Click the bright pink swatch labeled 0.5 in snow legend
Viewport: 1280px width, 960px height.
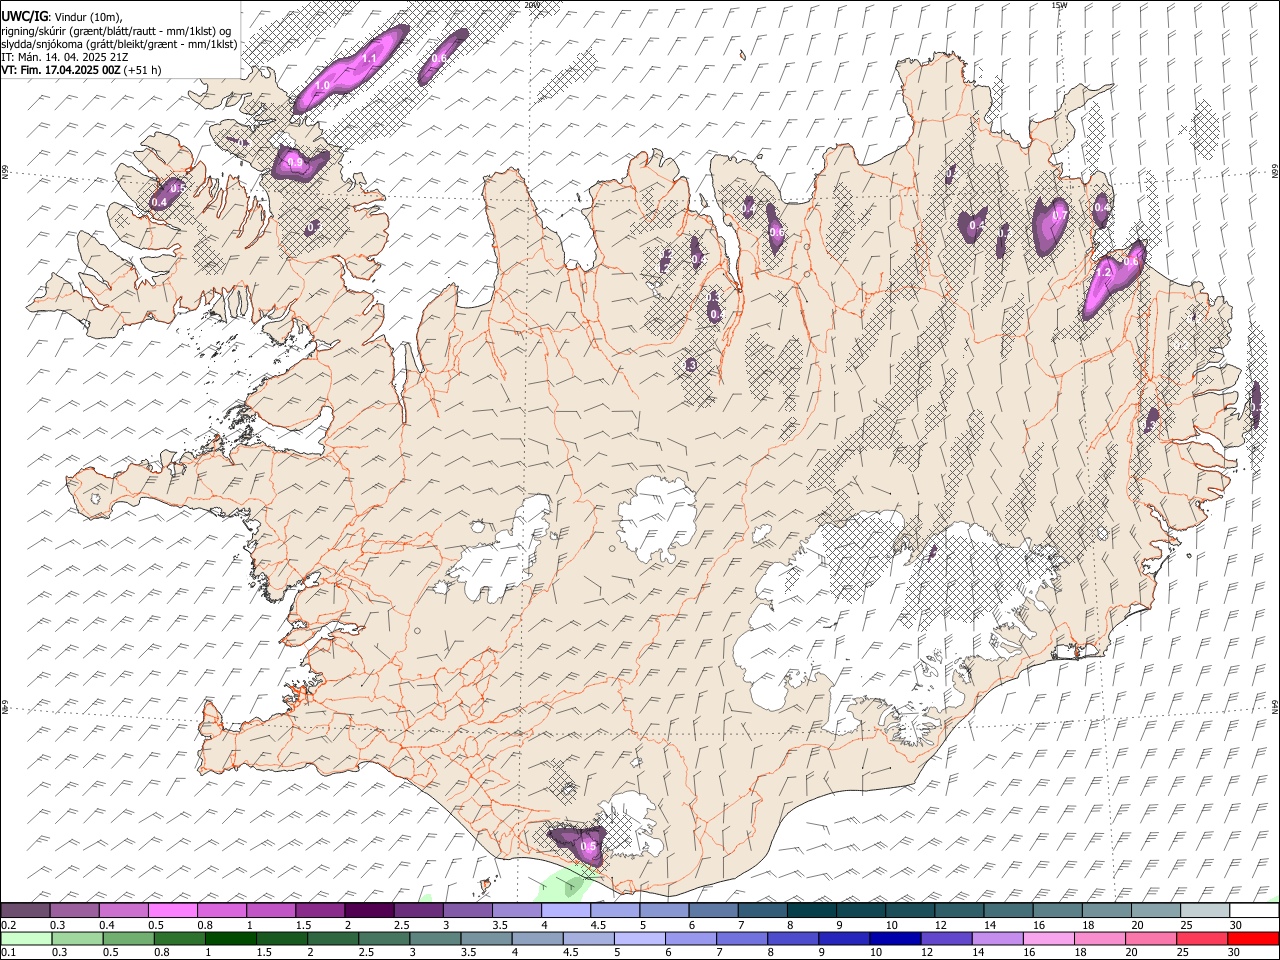click(172, 911)
